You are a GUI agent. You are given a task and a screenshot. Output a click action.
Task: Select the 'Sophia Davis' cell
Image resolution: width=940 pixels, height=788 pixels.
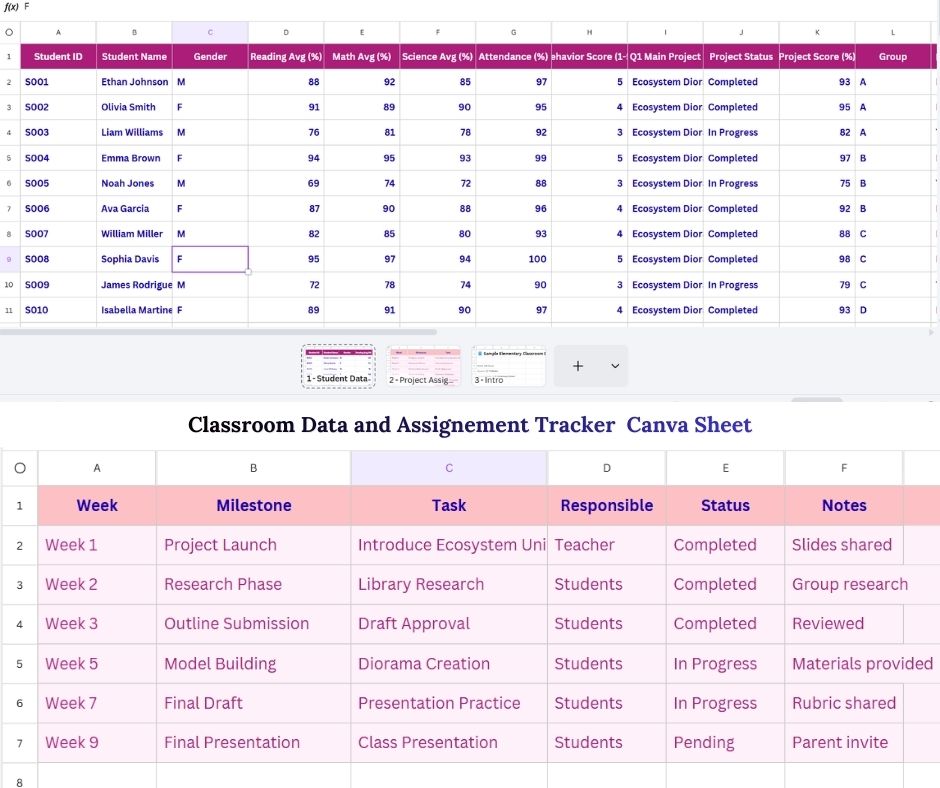click(x=134, y=259)
